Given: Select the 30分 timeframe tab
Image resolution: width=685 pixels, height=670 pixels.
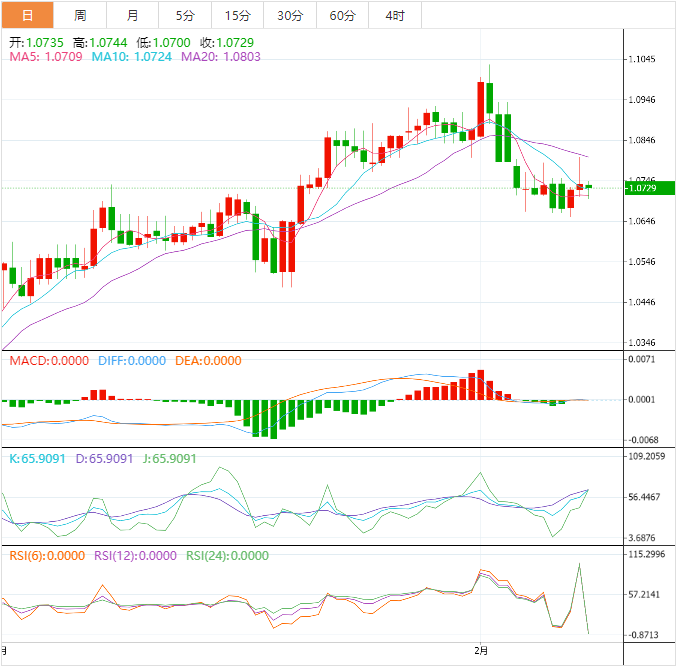Looking at the screenshot, I should point(290,15).
